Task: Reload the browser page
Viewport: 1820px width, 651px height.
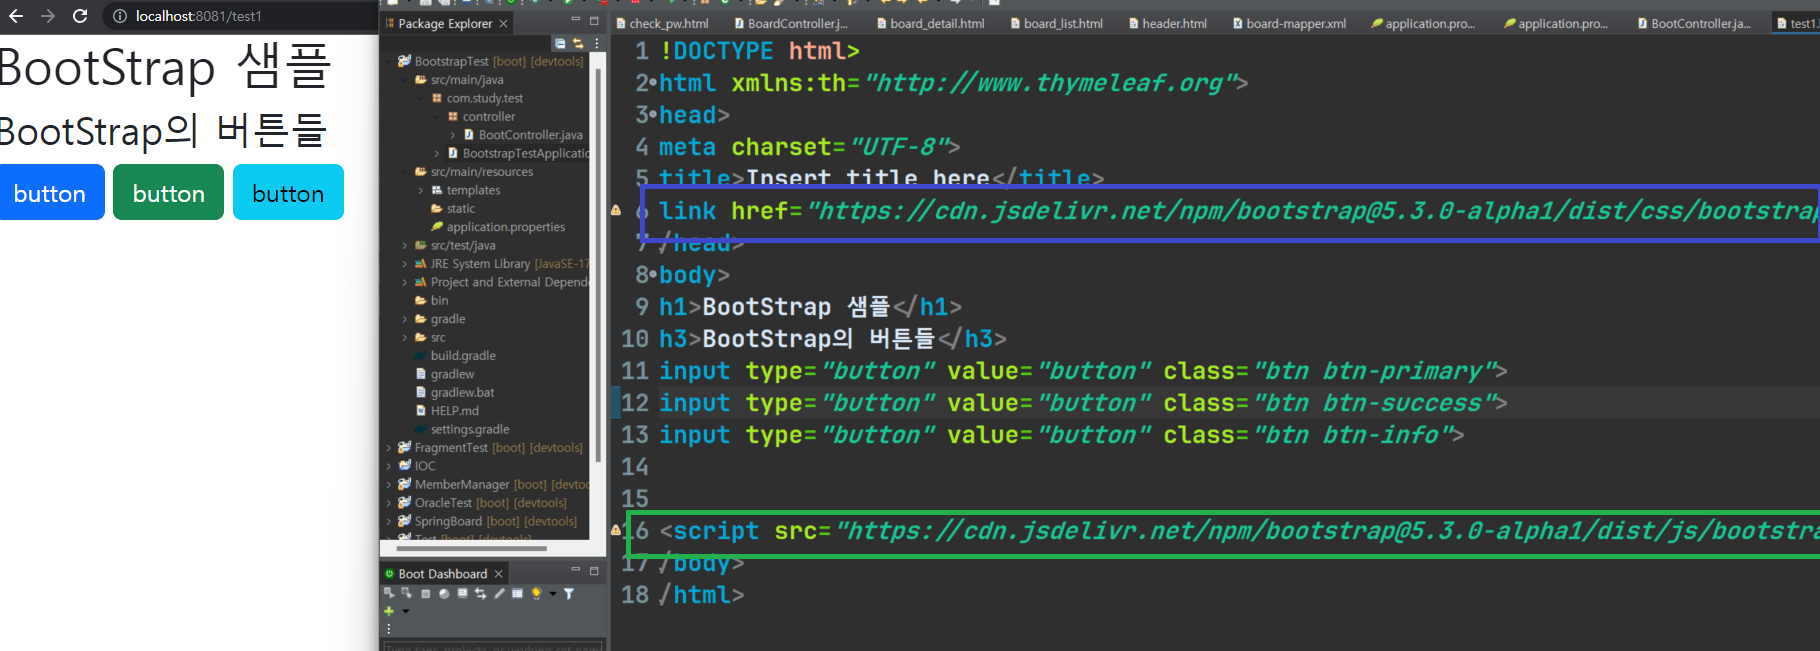Action: click(x=80, y=16)
